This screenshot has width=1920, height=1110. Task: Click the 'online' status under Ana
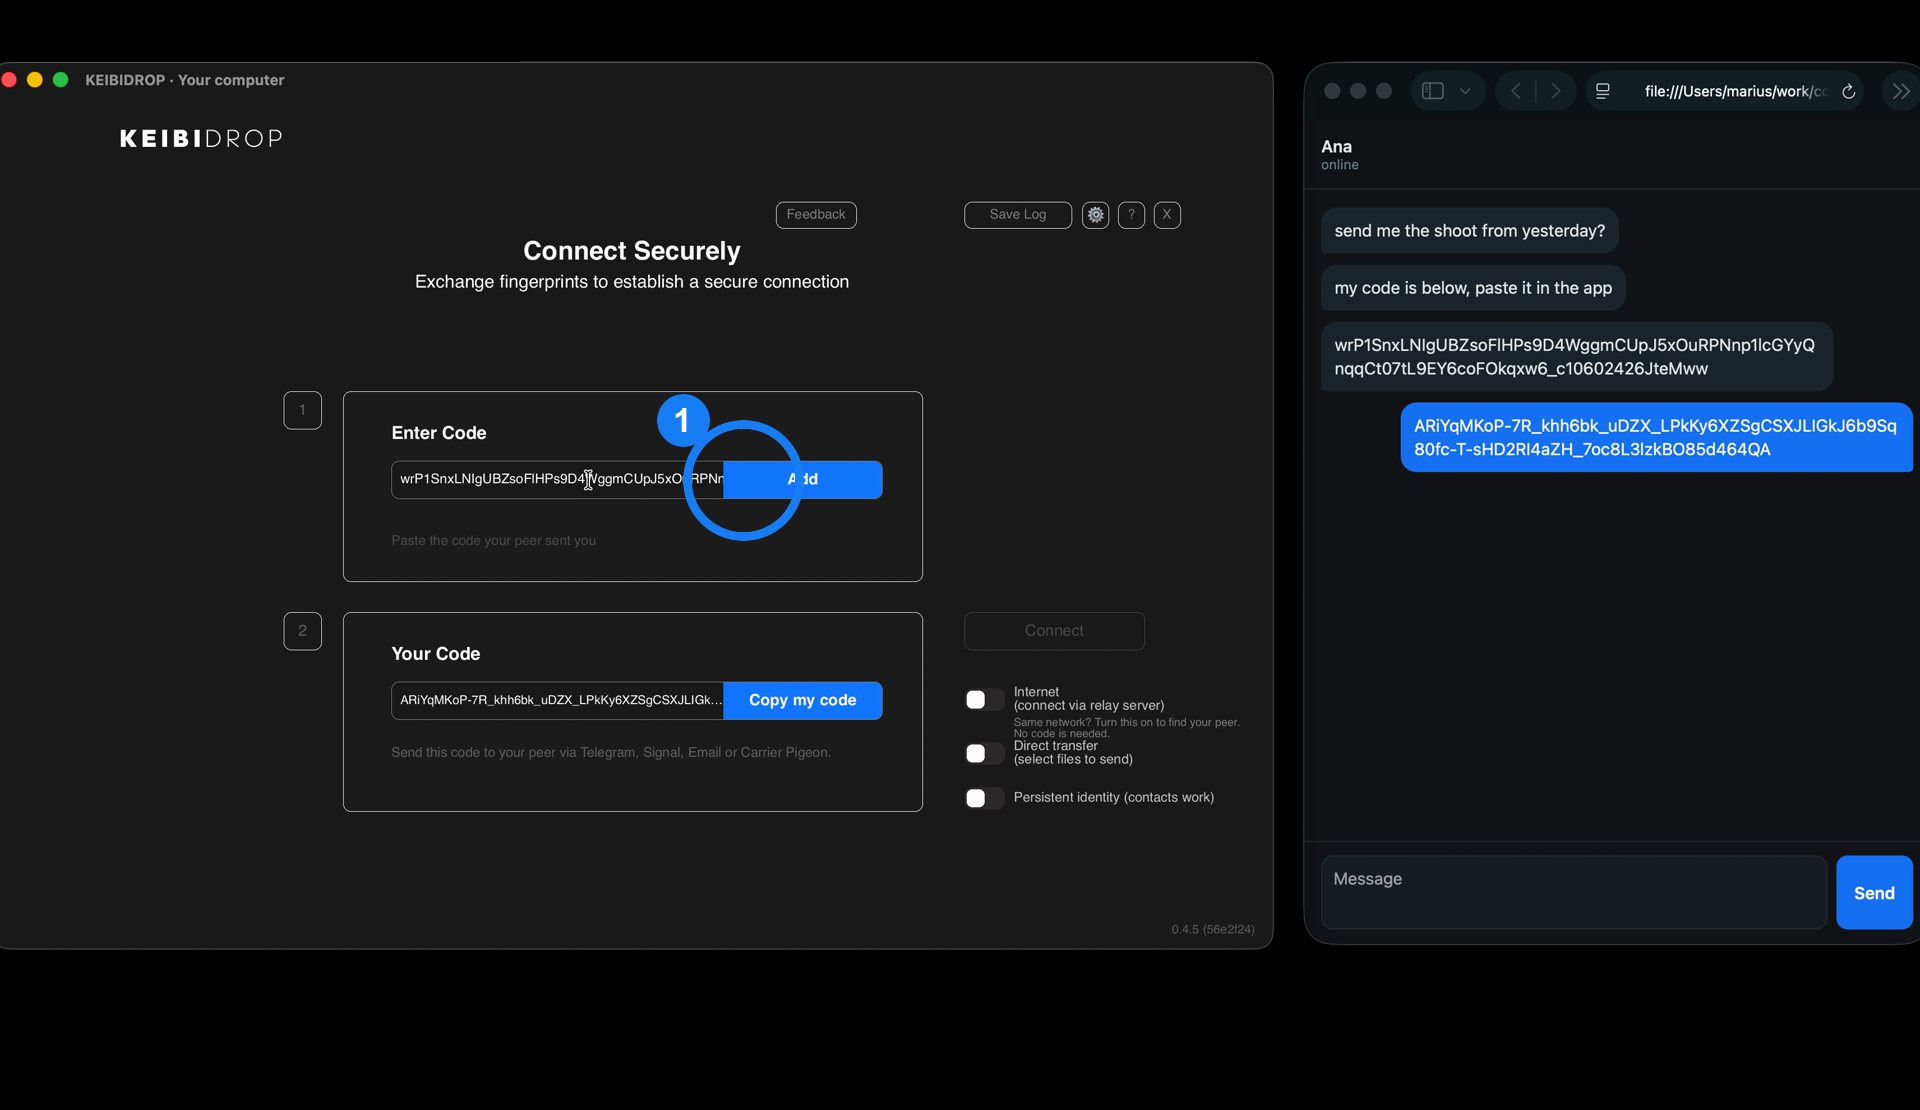pyautogui.click(x=1340, y=165)
